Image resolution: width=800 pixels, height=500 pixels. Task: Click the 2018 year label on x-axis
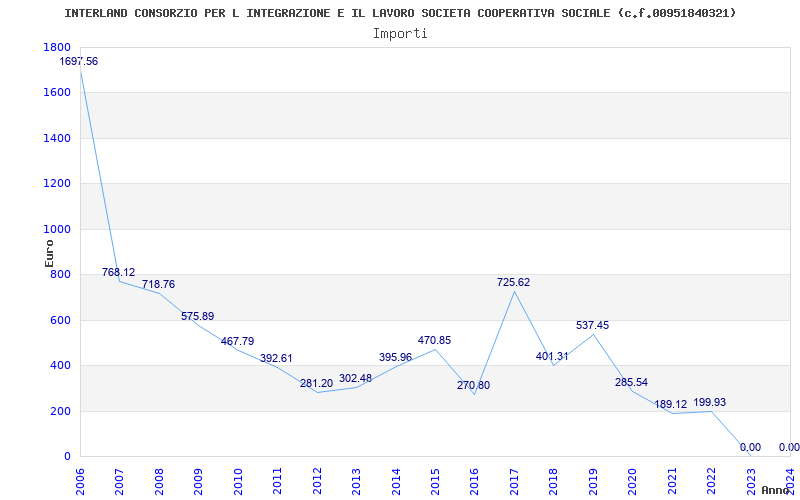(554, 481)
